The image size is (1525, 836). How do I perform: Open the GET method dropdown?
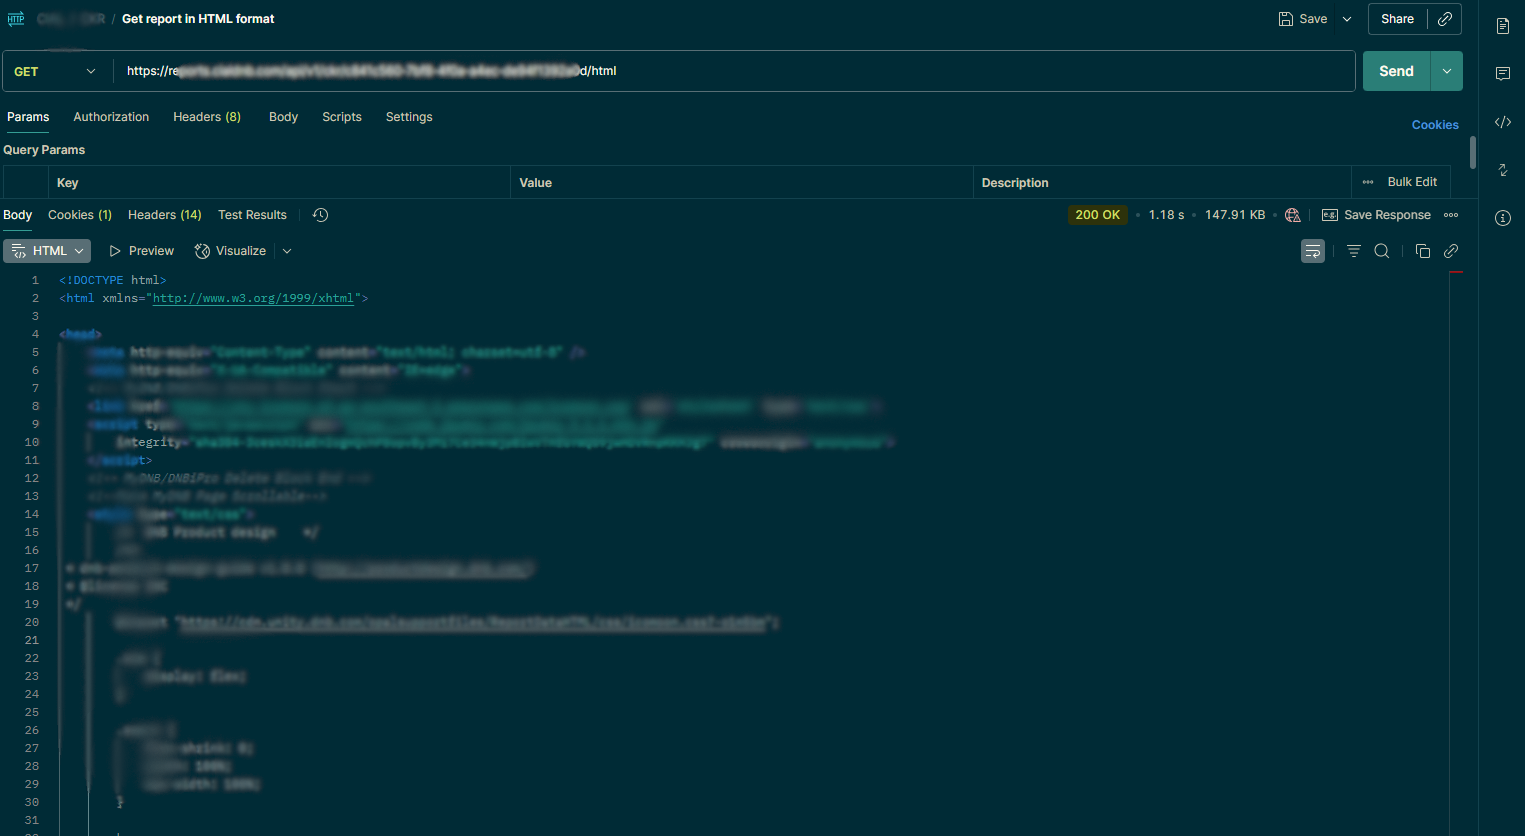(x=55, y=71)
